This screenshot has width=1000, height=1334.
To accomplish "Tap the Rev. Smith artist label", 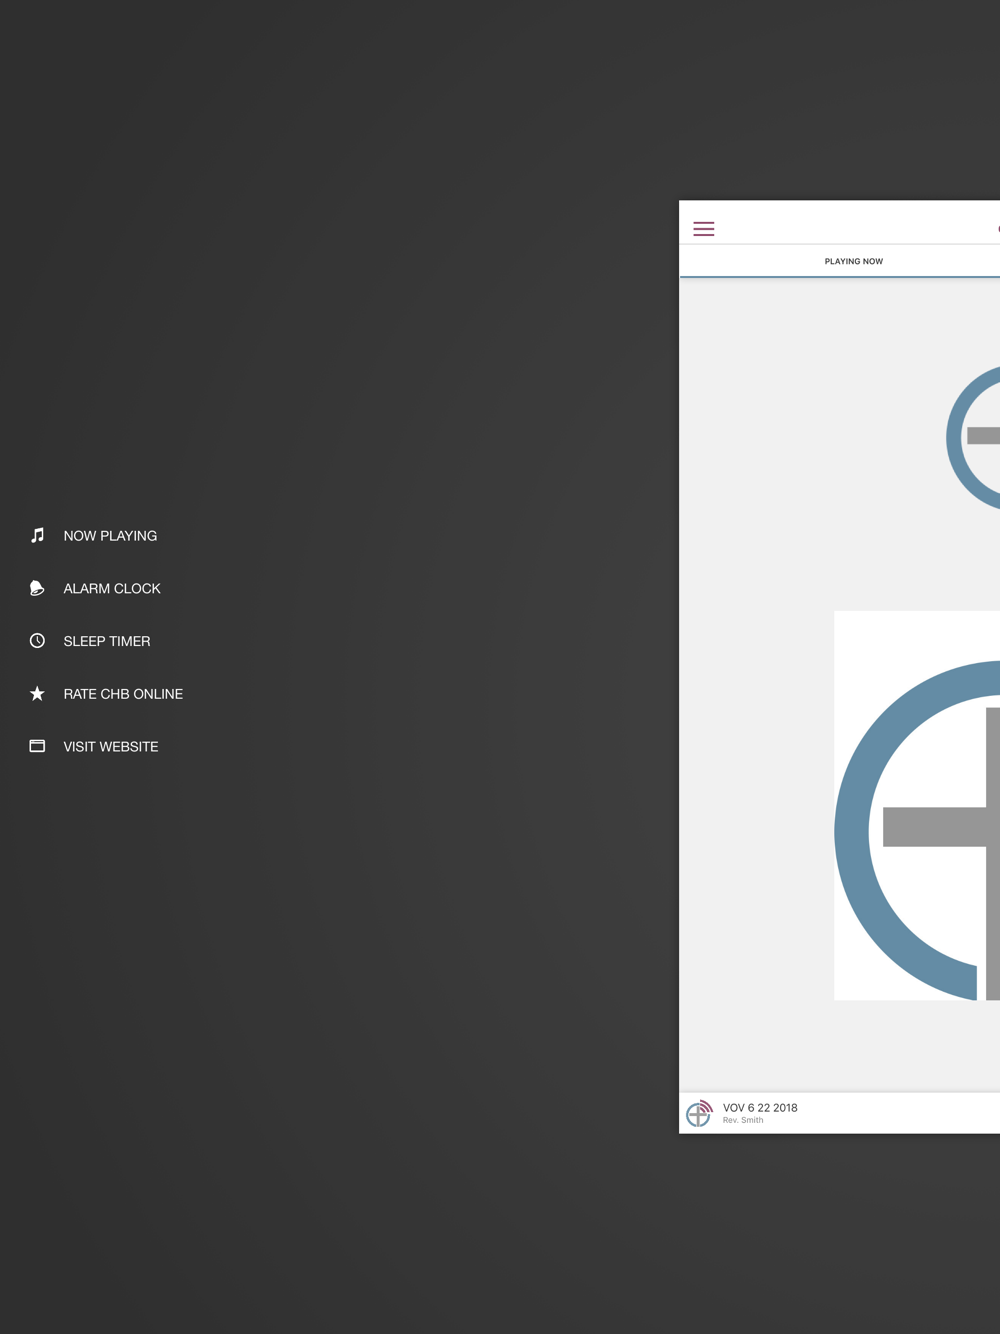I will 743,1120.
